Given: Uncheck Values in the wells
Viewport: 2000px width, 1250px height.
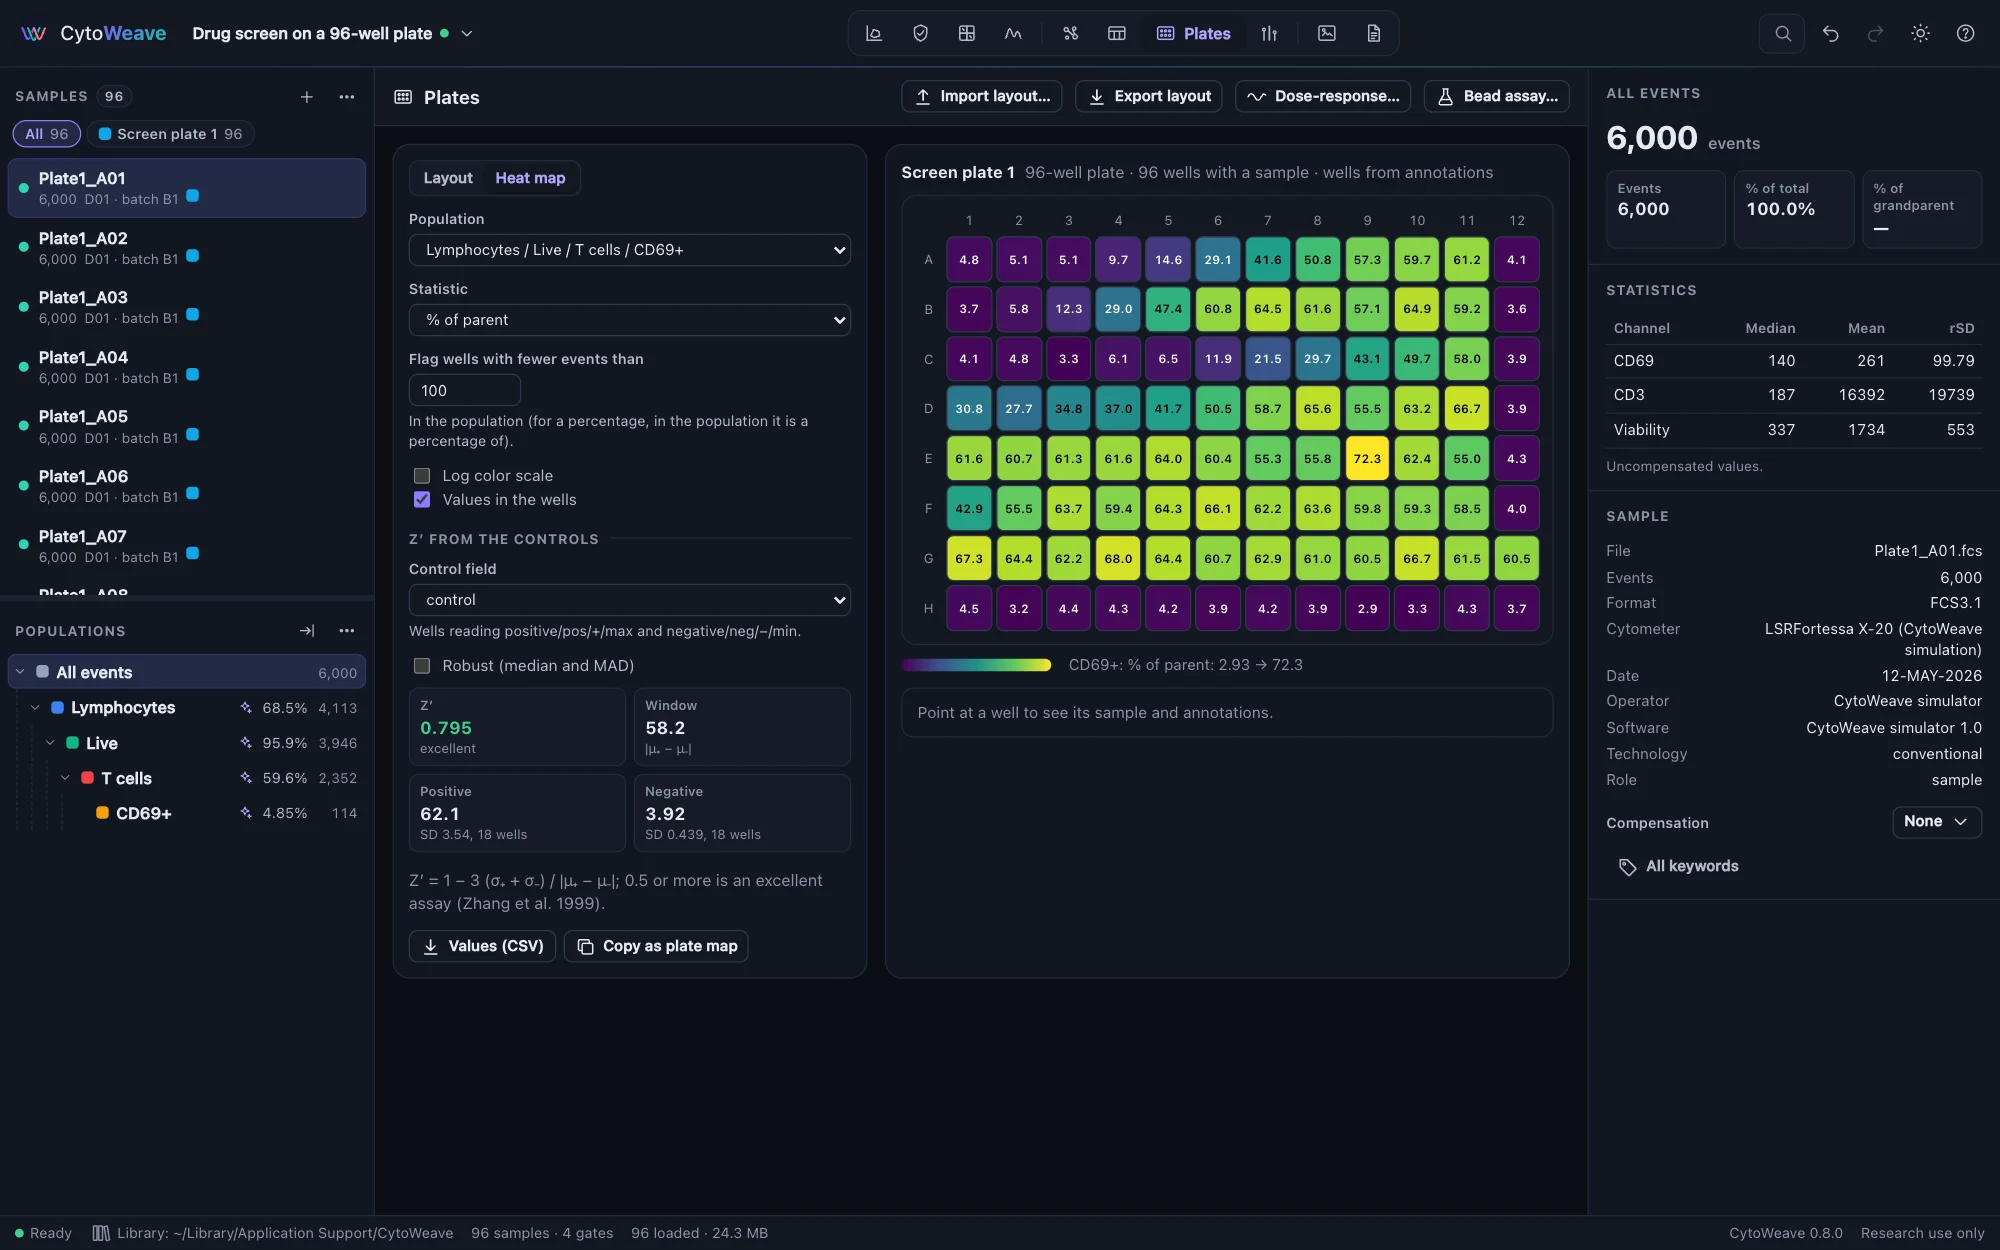Looking at the screenshot, I should click(422, 500).
